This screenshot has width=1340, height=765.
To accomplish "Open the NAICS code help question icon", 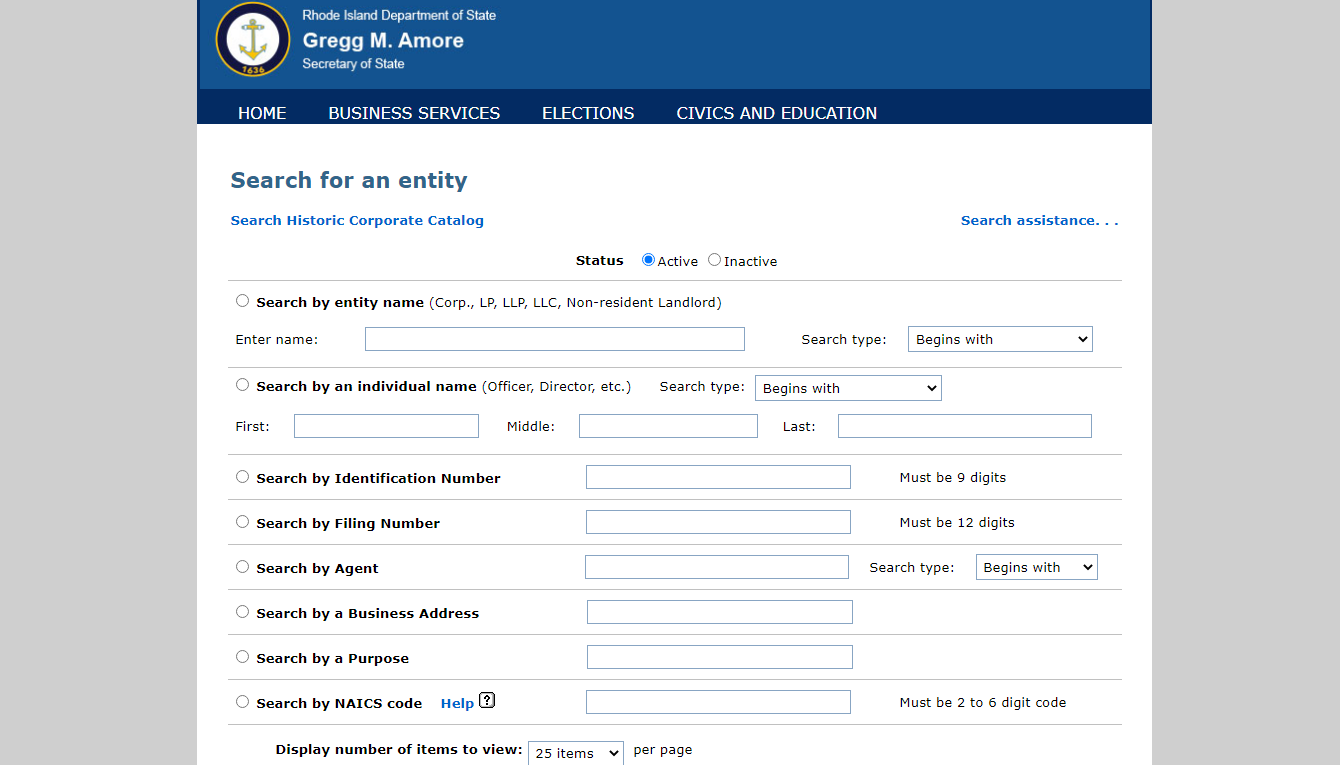I will tap(487, 700).
